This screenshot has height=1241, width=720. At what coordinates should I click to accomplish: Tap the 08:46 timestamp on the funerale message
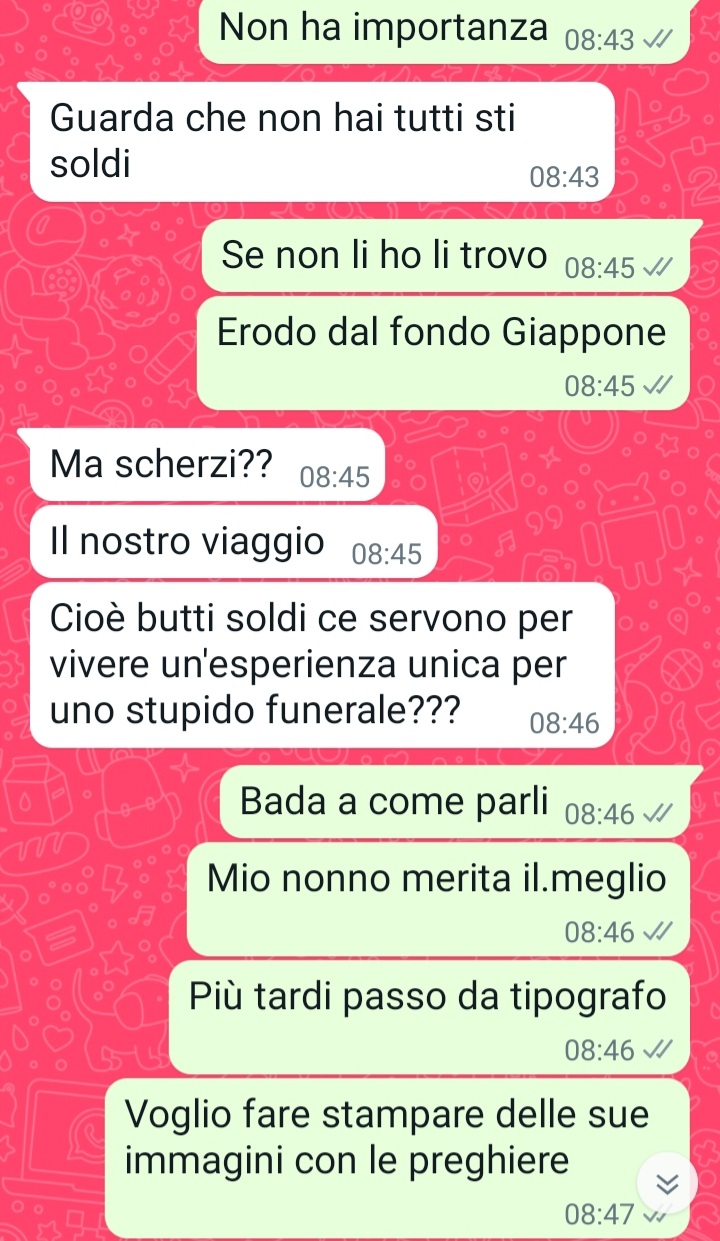[566, 724]
